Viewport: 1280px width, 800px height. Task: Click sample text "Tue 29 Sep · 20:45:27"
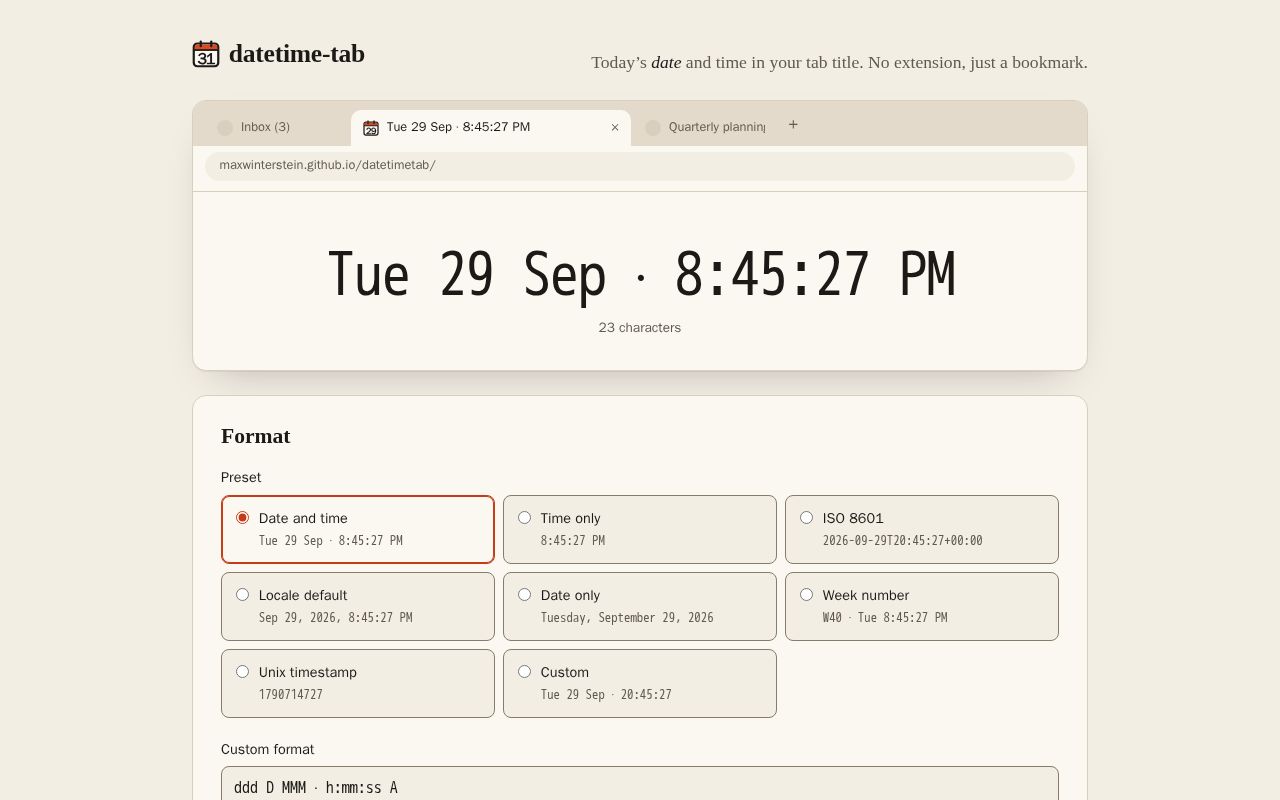click(606, 695)
